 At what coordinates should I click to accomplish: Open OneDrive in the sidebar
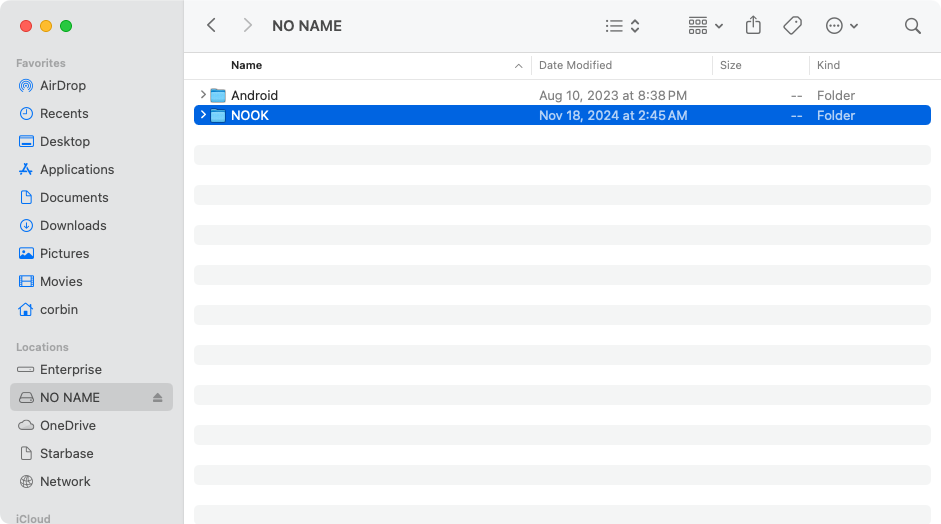[68, 426]
